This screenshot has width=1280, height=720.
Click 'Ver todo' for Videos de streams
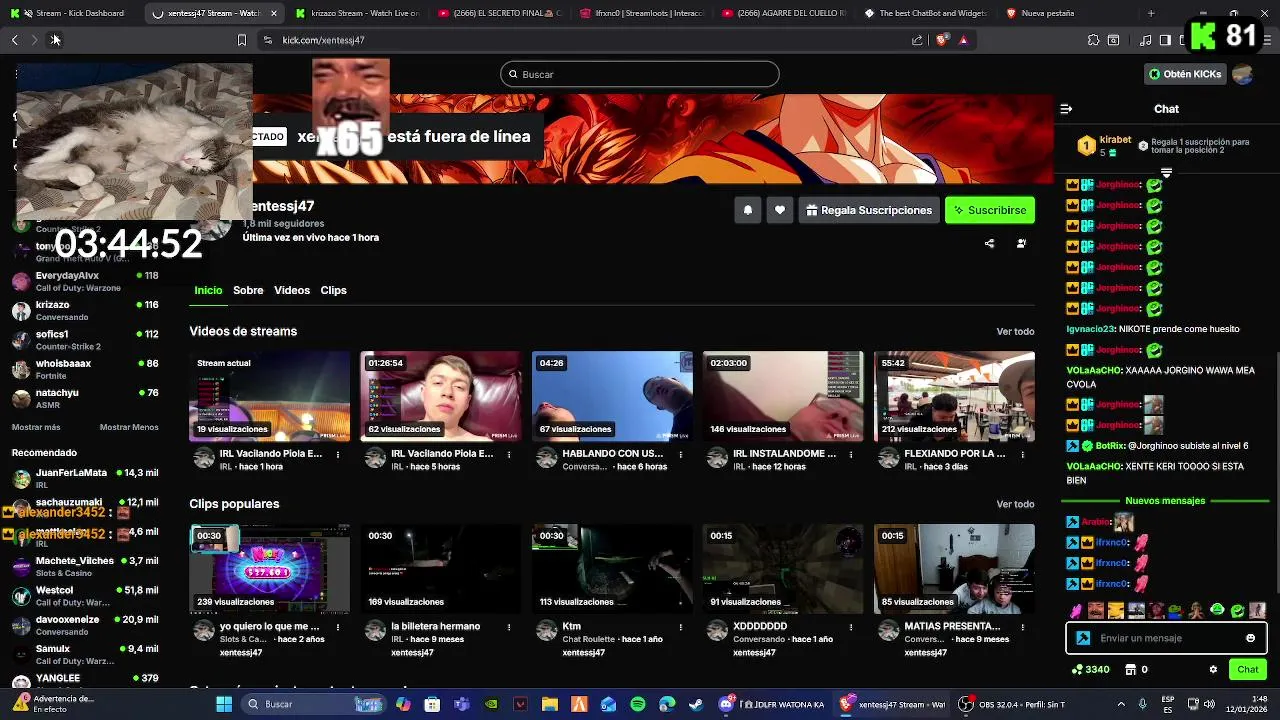click(x=1015, y=331)
